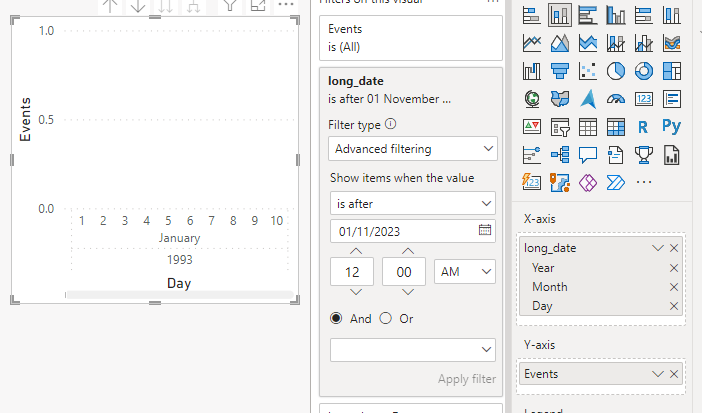This screenshot has width=702, height=413.
Task: Click the chart's horizontal scrollbar
Action: tap(180, 294)
